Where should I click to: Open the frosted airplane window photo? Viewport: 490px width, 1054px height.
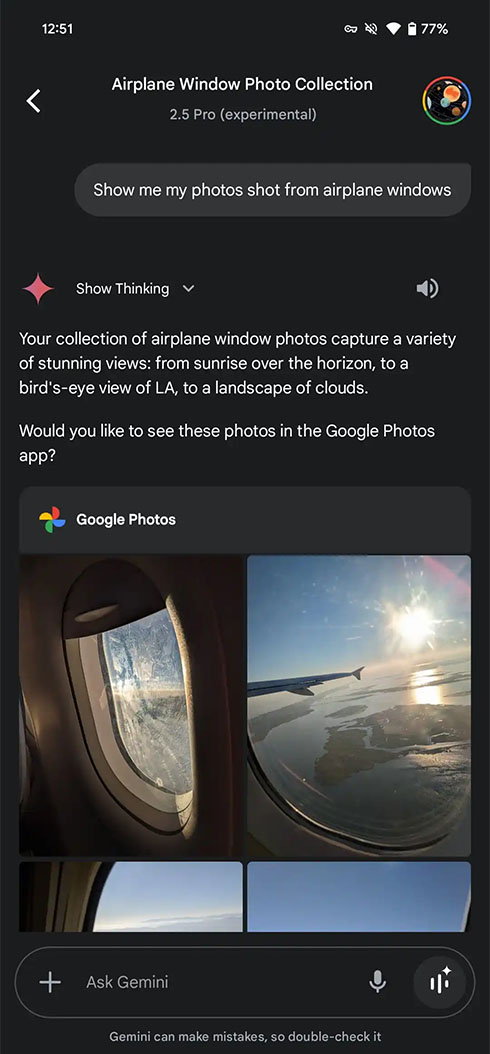click(x=130, y=705)
